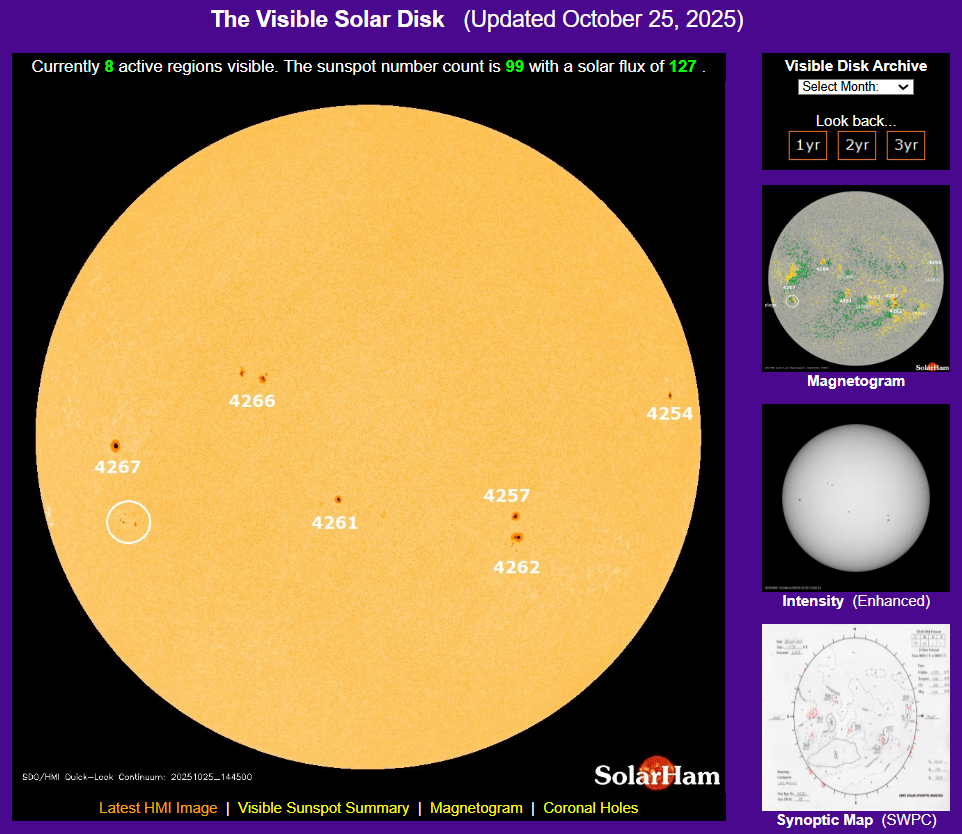Screen dimensions: 962x834
Task: Click the white circled new sunspot region
Action: point(128,522)
